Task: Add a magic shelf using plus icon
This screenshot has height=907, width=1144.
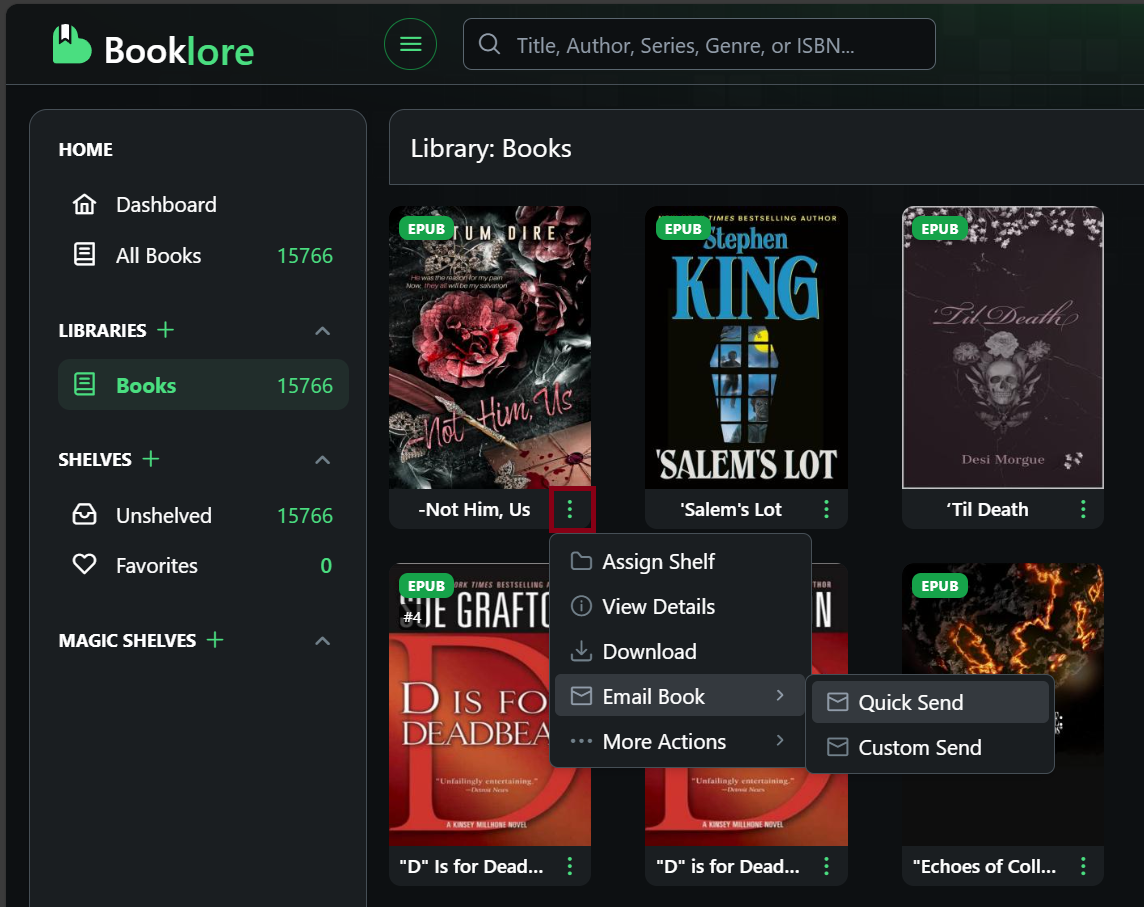Action: pyautogui.click(x=215, y=640)
